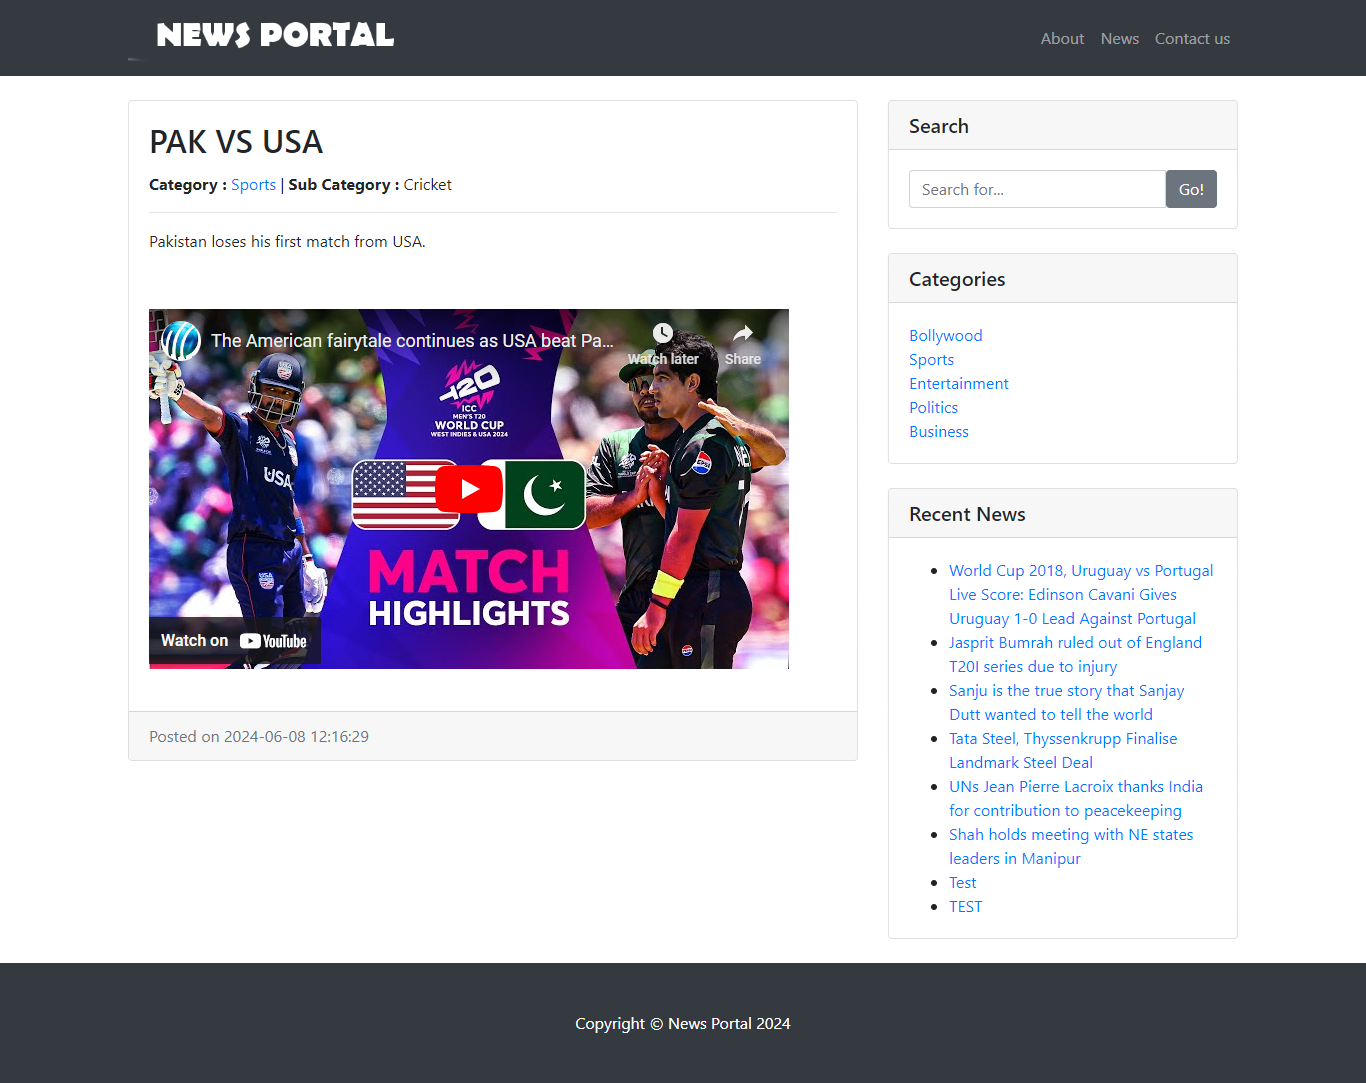Click Sports link beside article Category label
The height and width of the screenshot is (1083, 1366).
(x=253, y=185)
